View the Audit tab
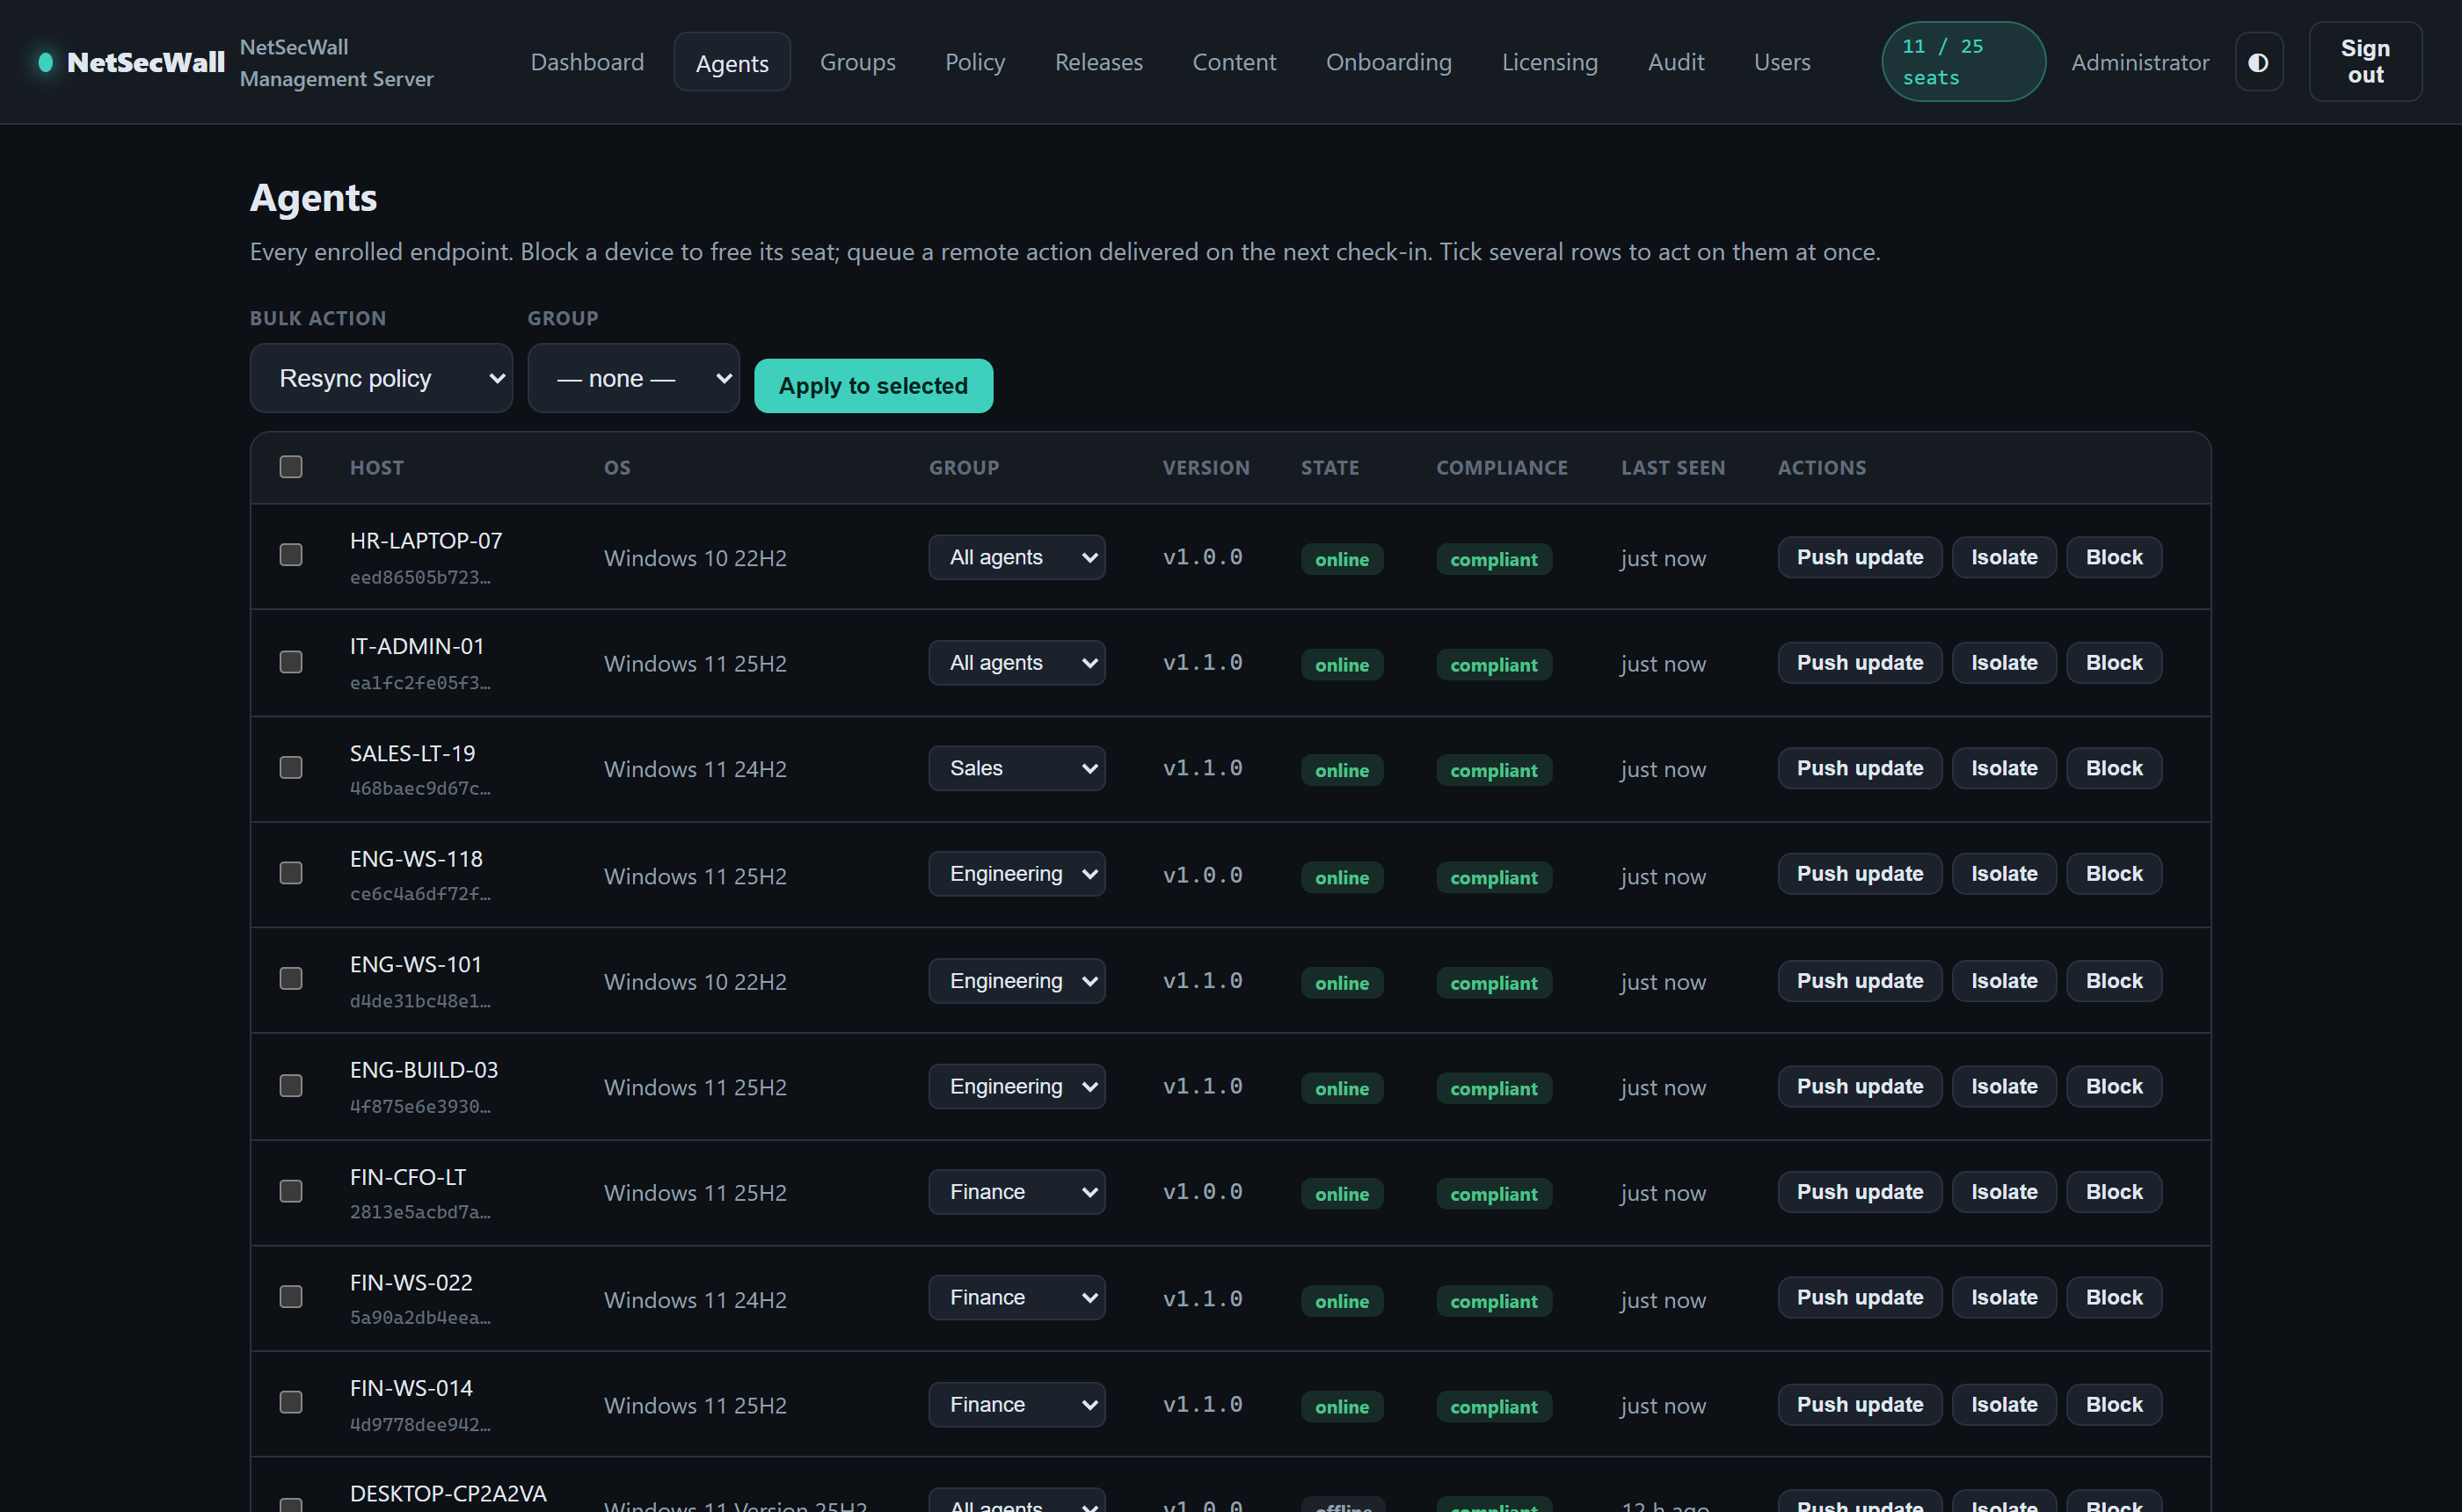This screenshot has width=2462, height=1512. (1675, 62)
